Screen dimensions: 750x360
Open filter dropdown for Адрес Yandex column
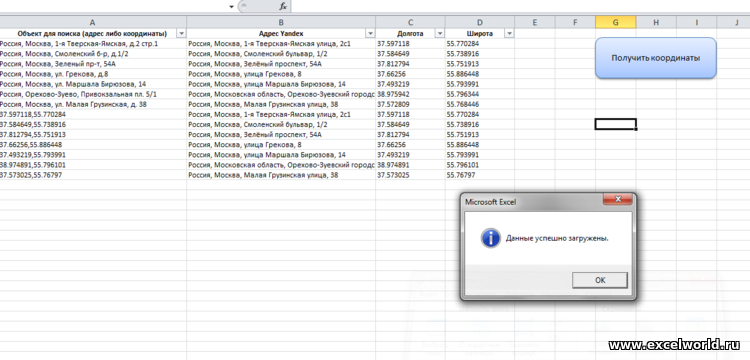[x=370, y=33]
